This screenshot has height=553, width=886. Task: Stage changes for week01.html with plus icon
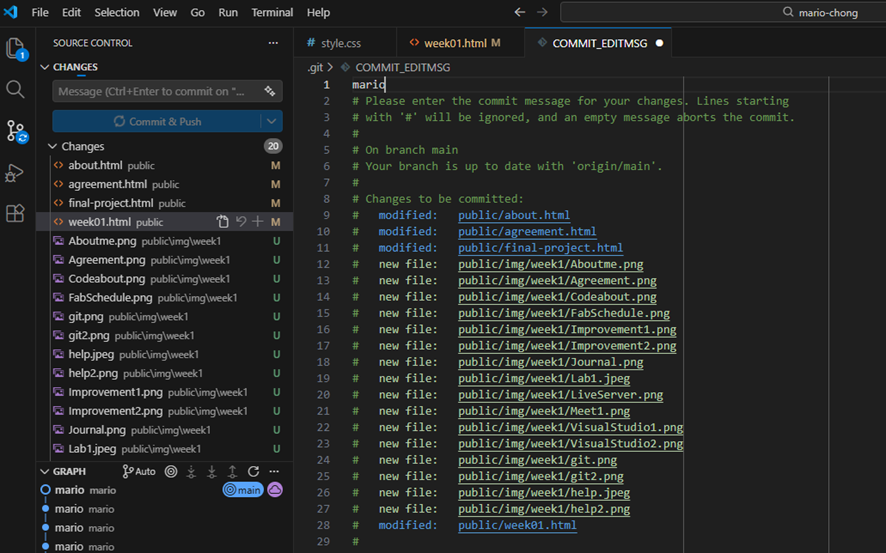(x=258, y=222)
